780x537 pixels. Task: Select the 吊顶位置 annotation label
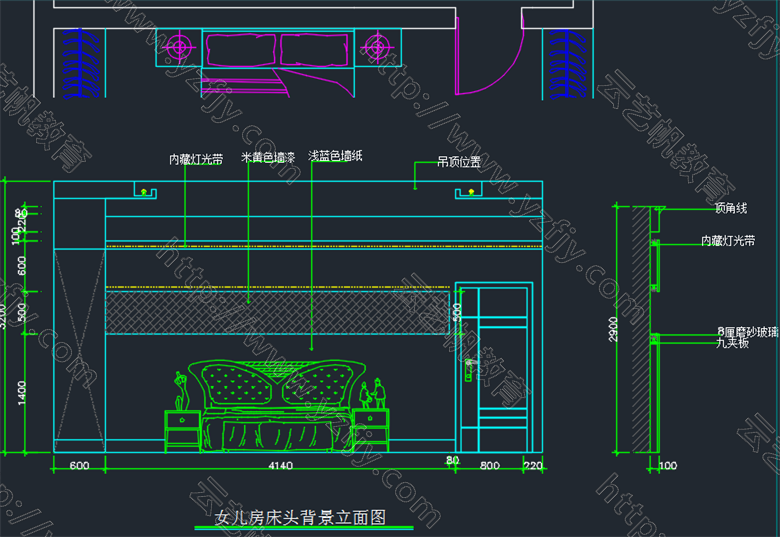pos(459,162)
